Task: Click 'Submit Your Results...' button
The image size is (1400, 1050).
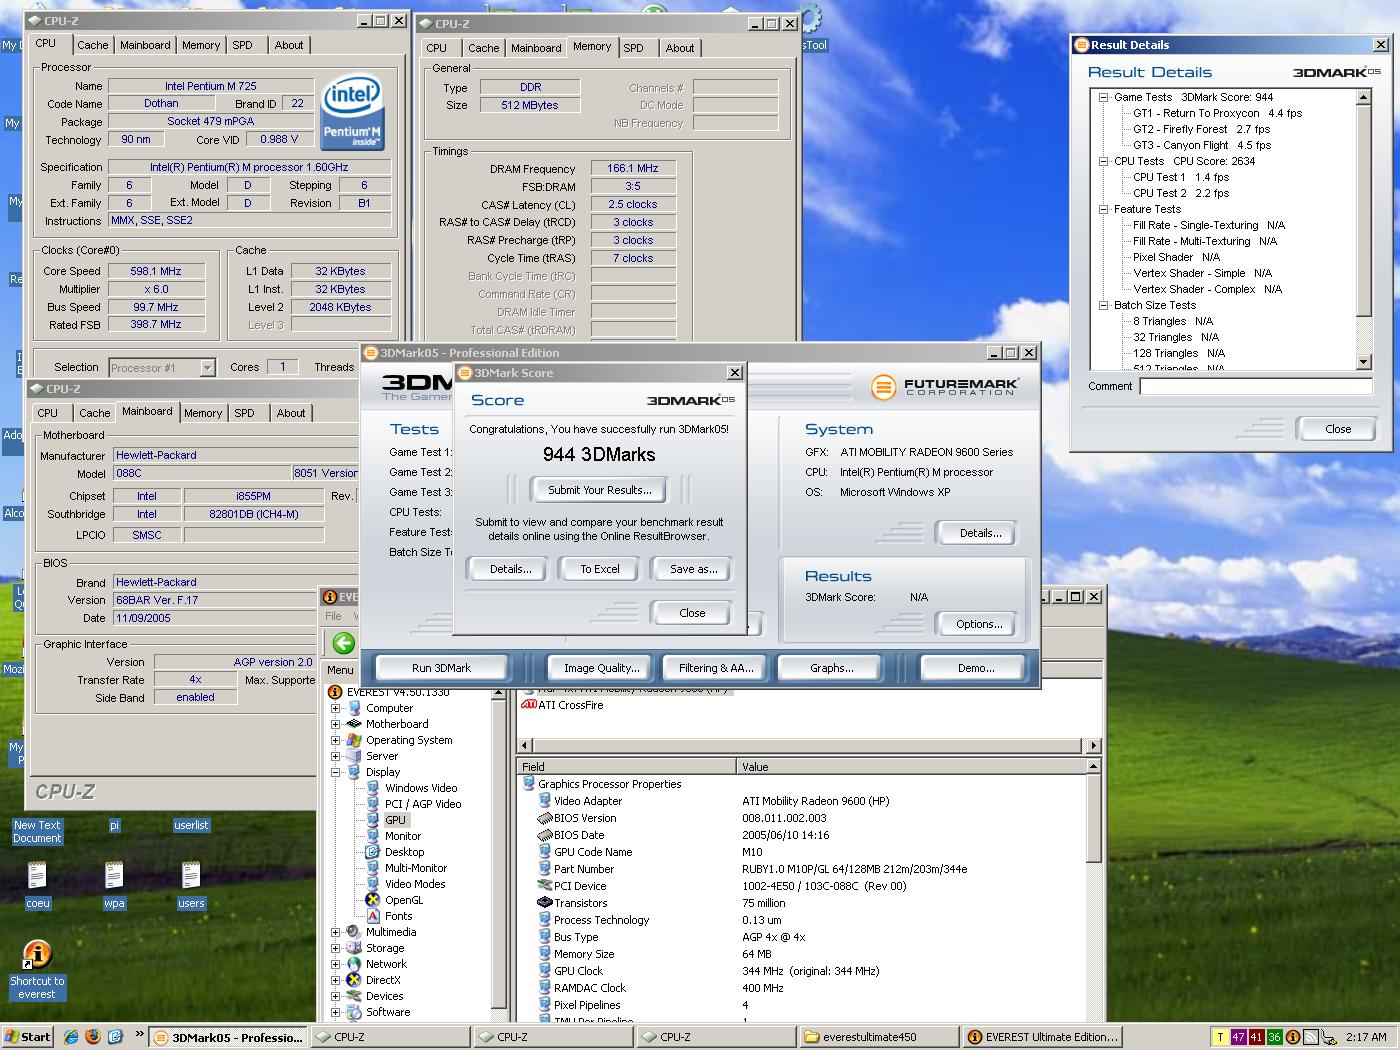Action: [600, 490]
